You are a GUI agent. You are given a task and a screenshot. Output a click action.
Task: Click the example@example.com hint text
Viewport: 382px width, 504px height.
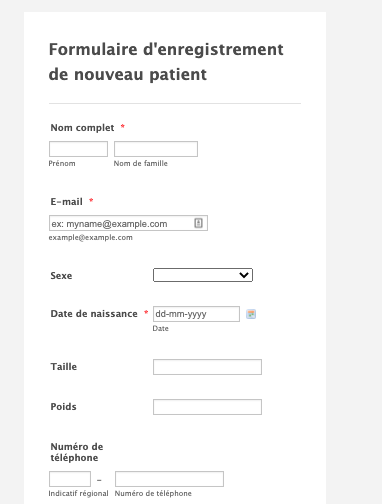91,237
